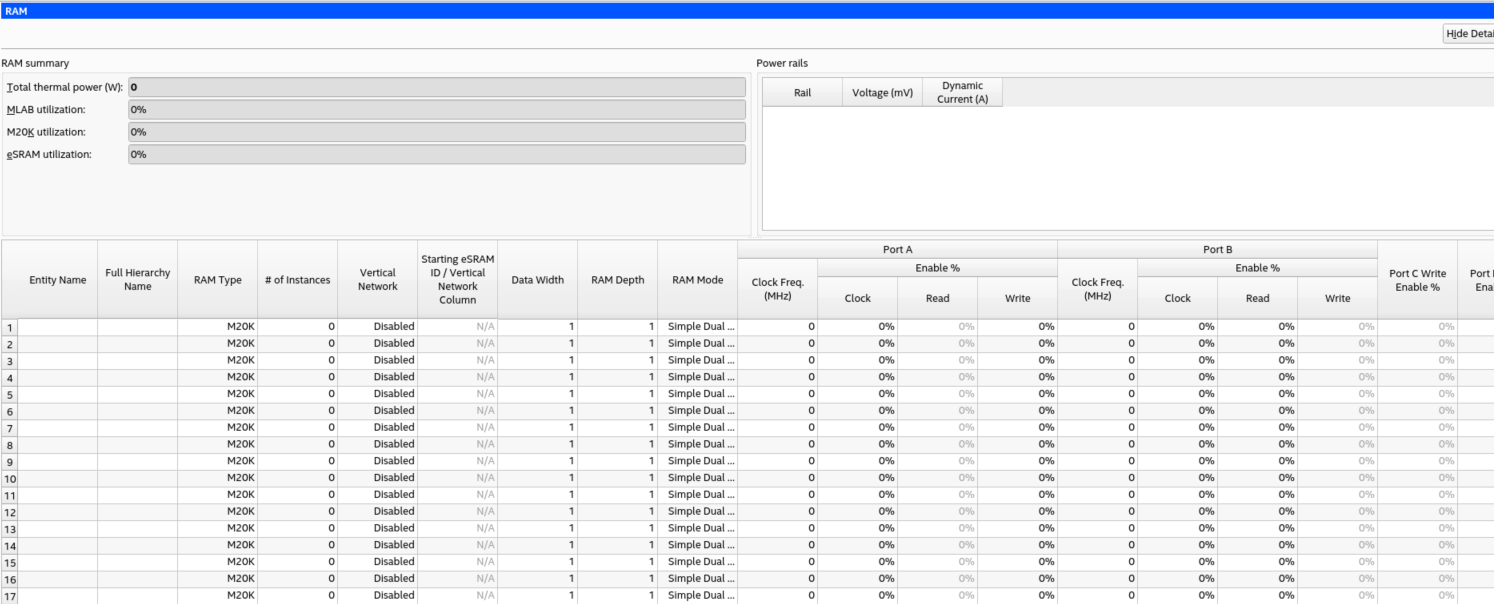The image size is (1494, 604).
Task: Select the Full Hierarchy Name column header
Action: tap(138, 280)
